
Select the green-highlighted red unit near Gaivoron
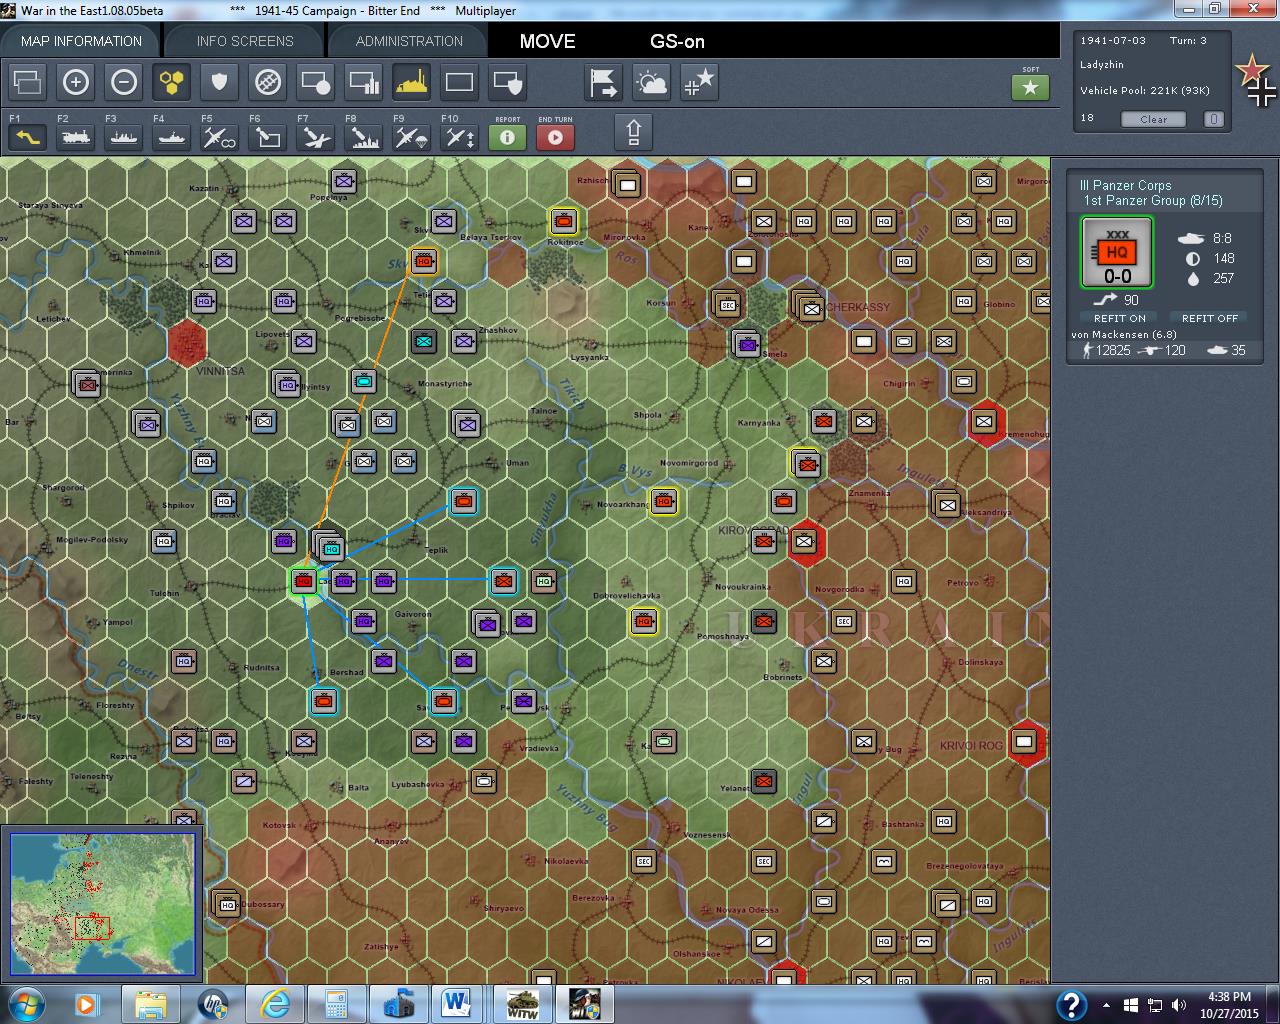[304, 581]
